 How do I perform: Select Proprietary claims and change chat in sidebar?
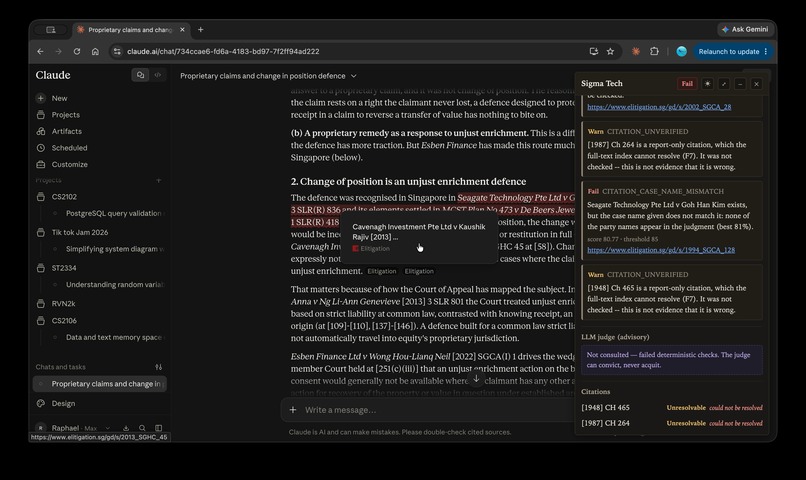pos(100,384)
